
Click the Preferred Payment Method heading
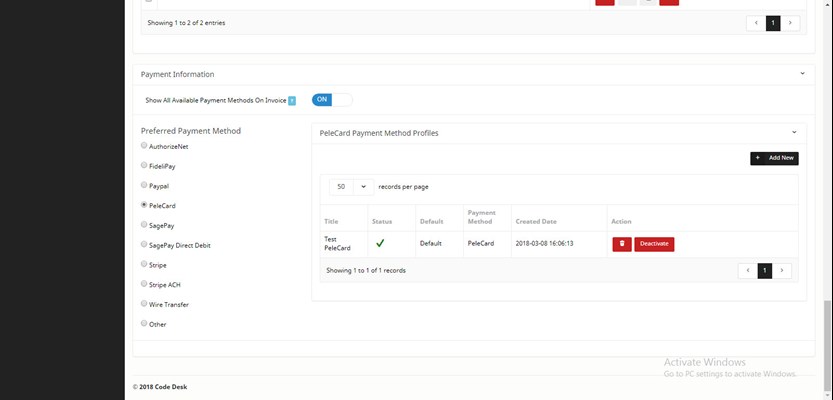click(191, 131)
